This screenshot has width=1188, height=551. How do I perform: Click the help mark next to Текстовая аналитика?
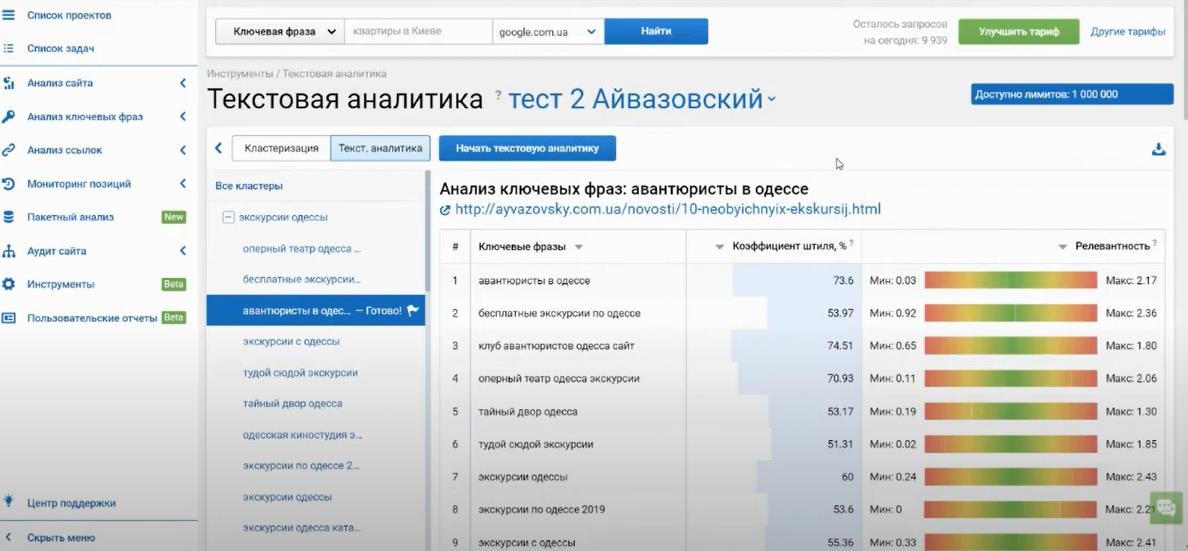point(498,95)
